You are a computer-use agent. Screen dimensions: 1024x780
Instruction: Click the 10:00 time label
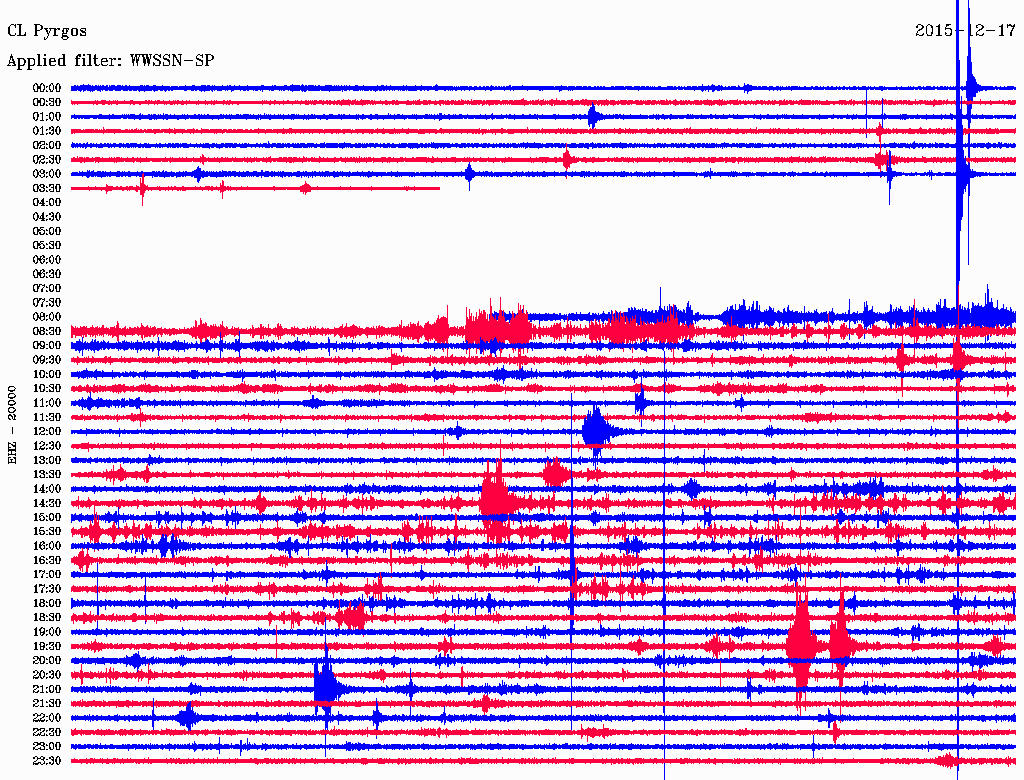pos(47,374)
